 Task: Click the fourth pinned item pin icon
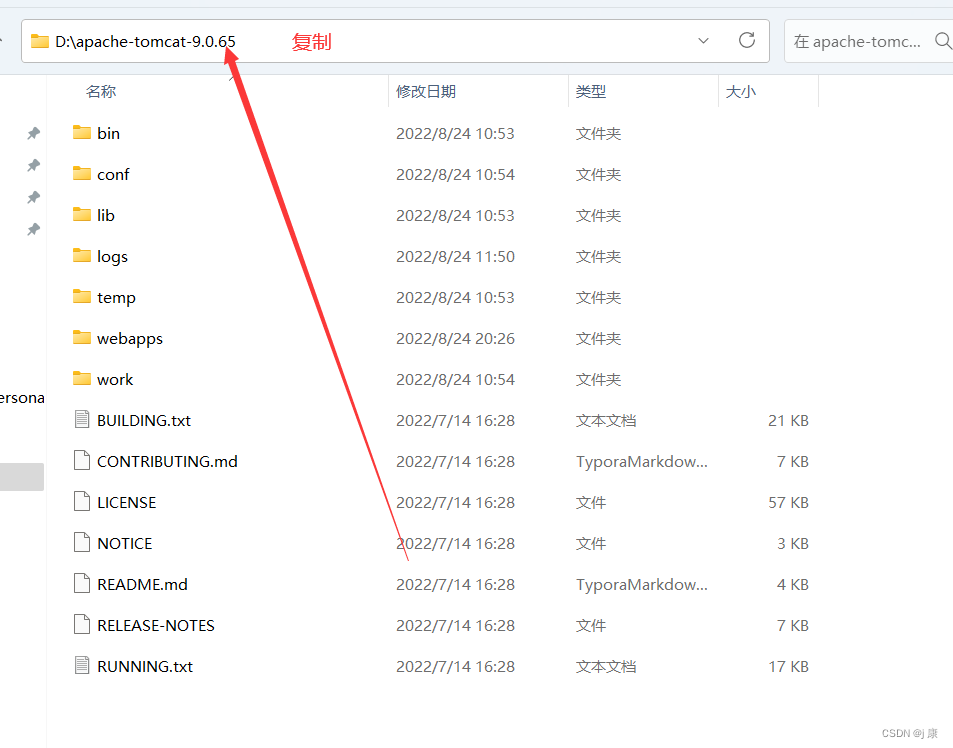click(x=33, y=230)
